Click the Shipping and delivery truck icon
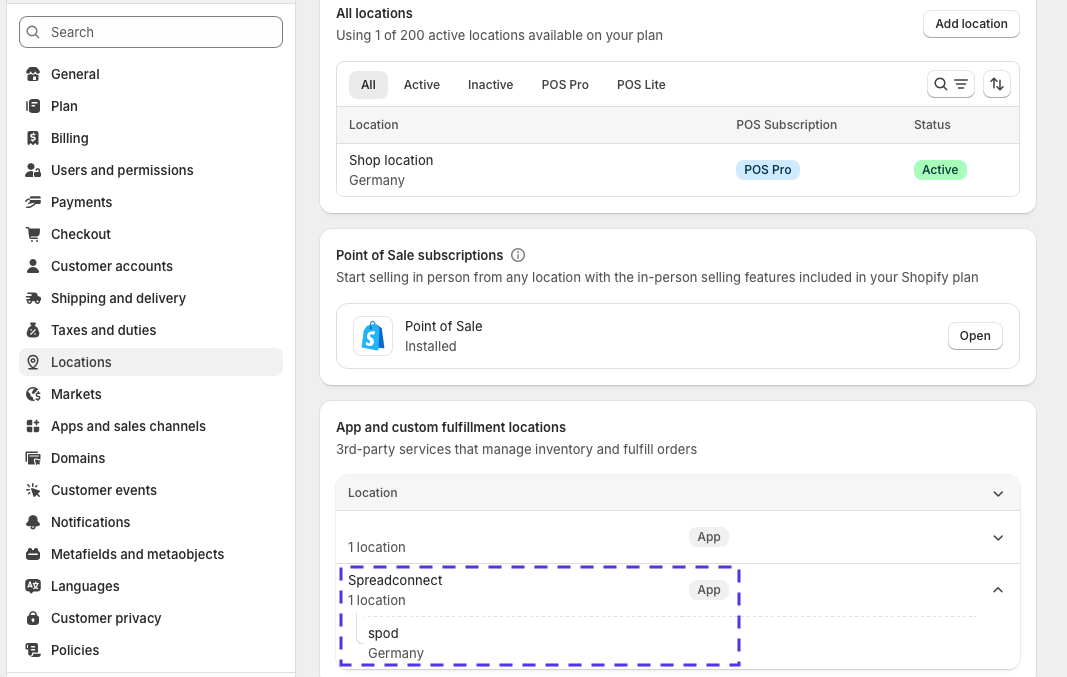The height and width of the screenshot is (677, 1067). 33,298
